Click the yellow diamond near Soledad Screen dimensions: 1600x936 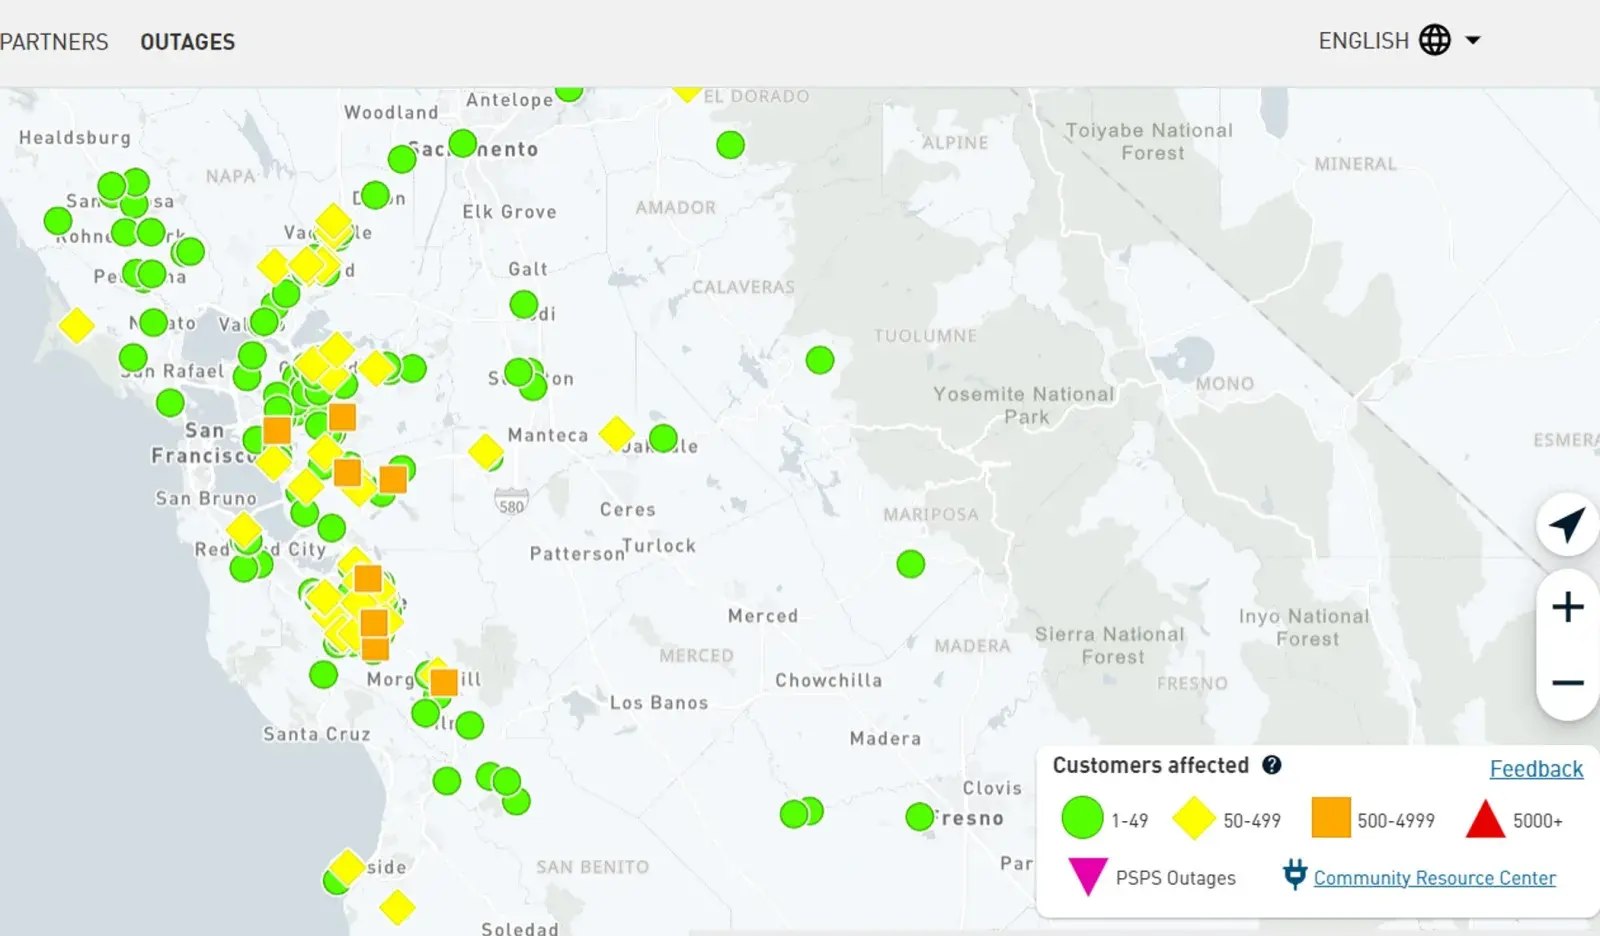pos(397,908)
